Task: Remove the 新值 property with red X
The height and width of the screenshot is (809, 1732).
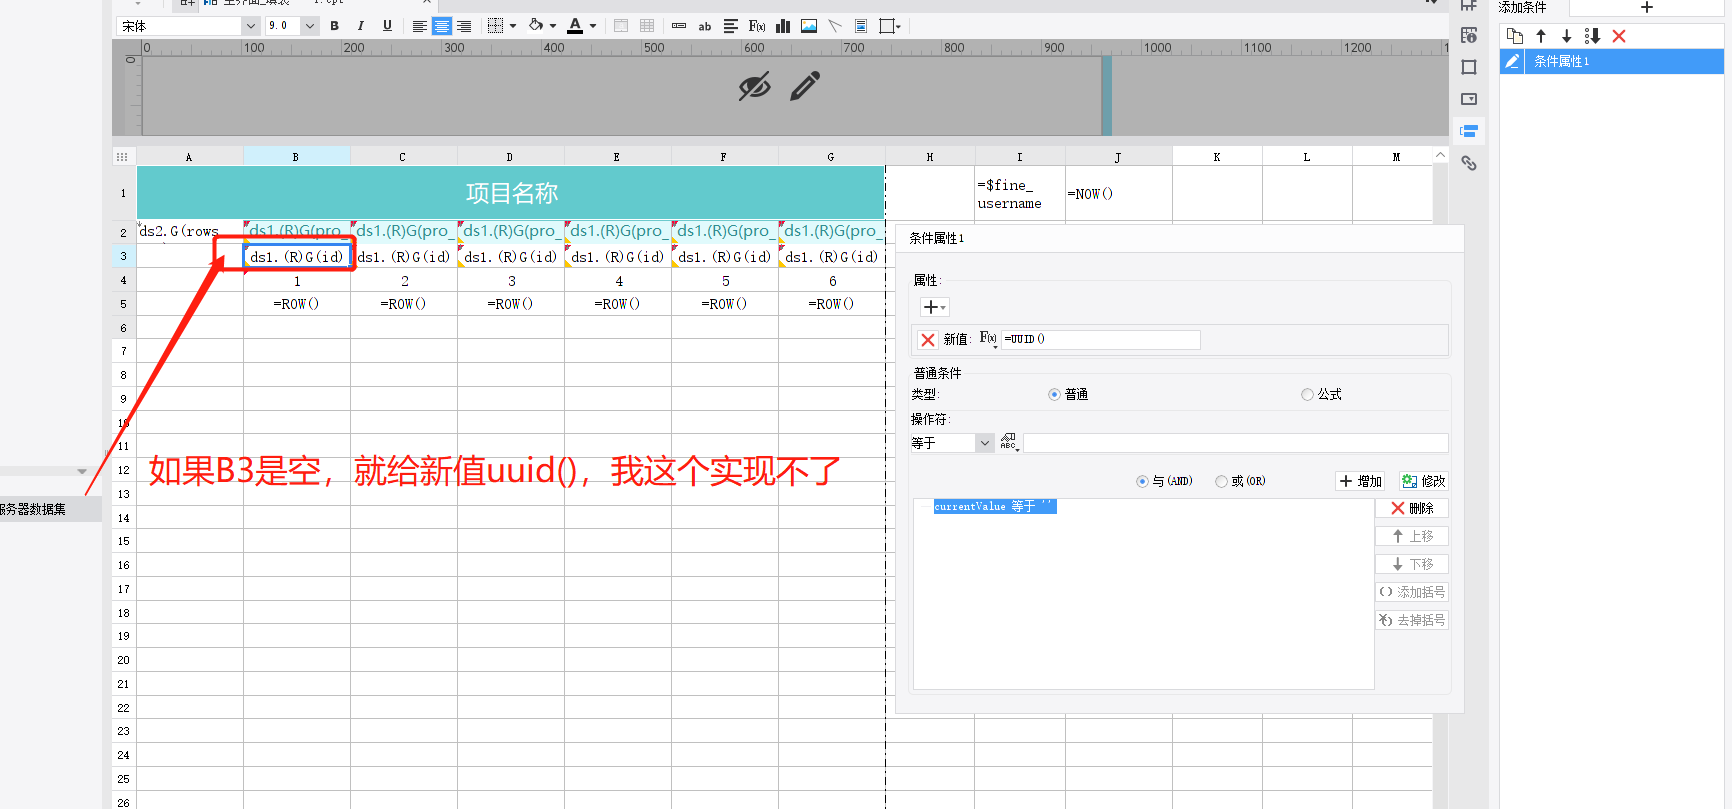Action: tap(928, 340)
